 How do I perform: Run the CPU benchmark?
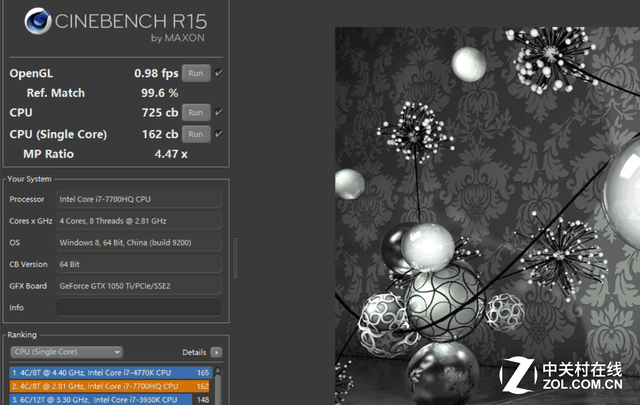tap(196, 112)
